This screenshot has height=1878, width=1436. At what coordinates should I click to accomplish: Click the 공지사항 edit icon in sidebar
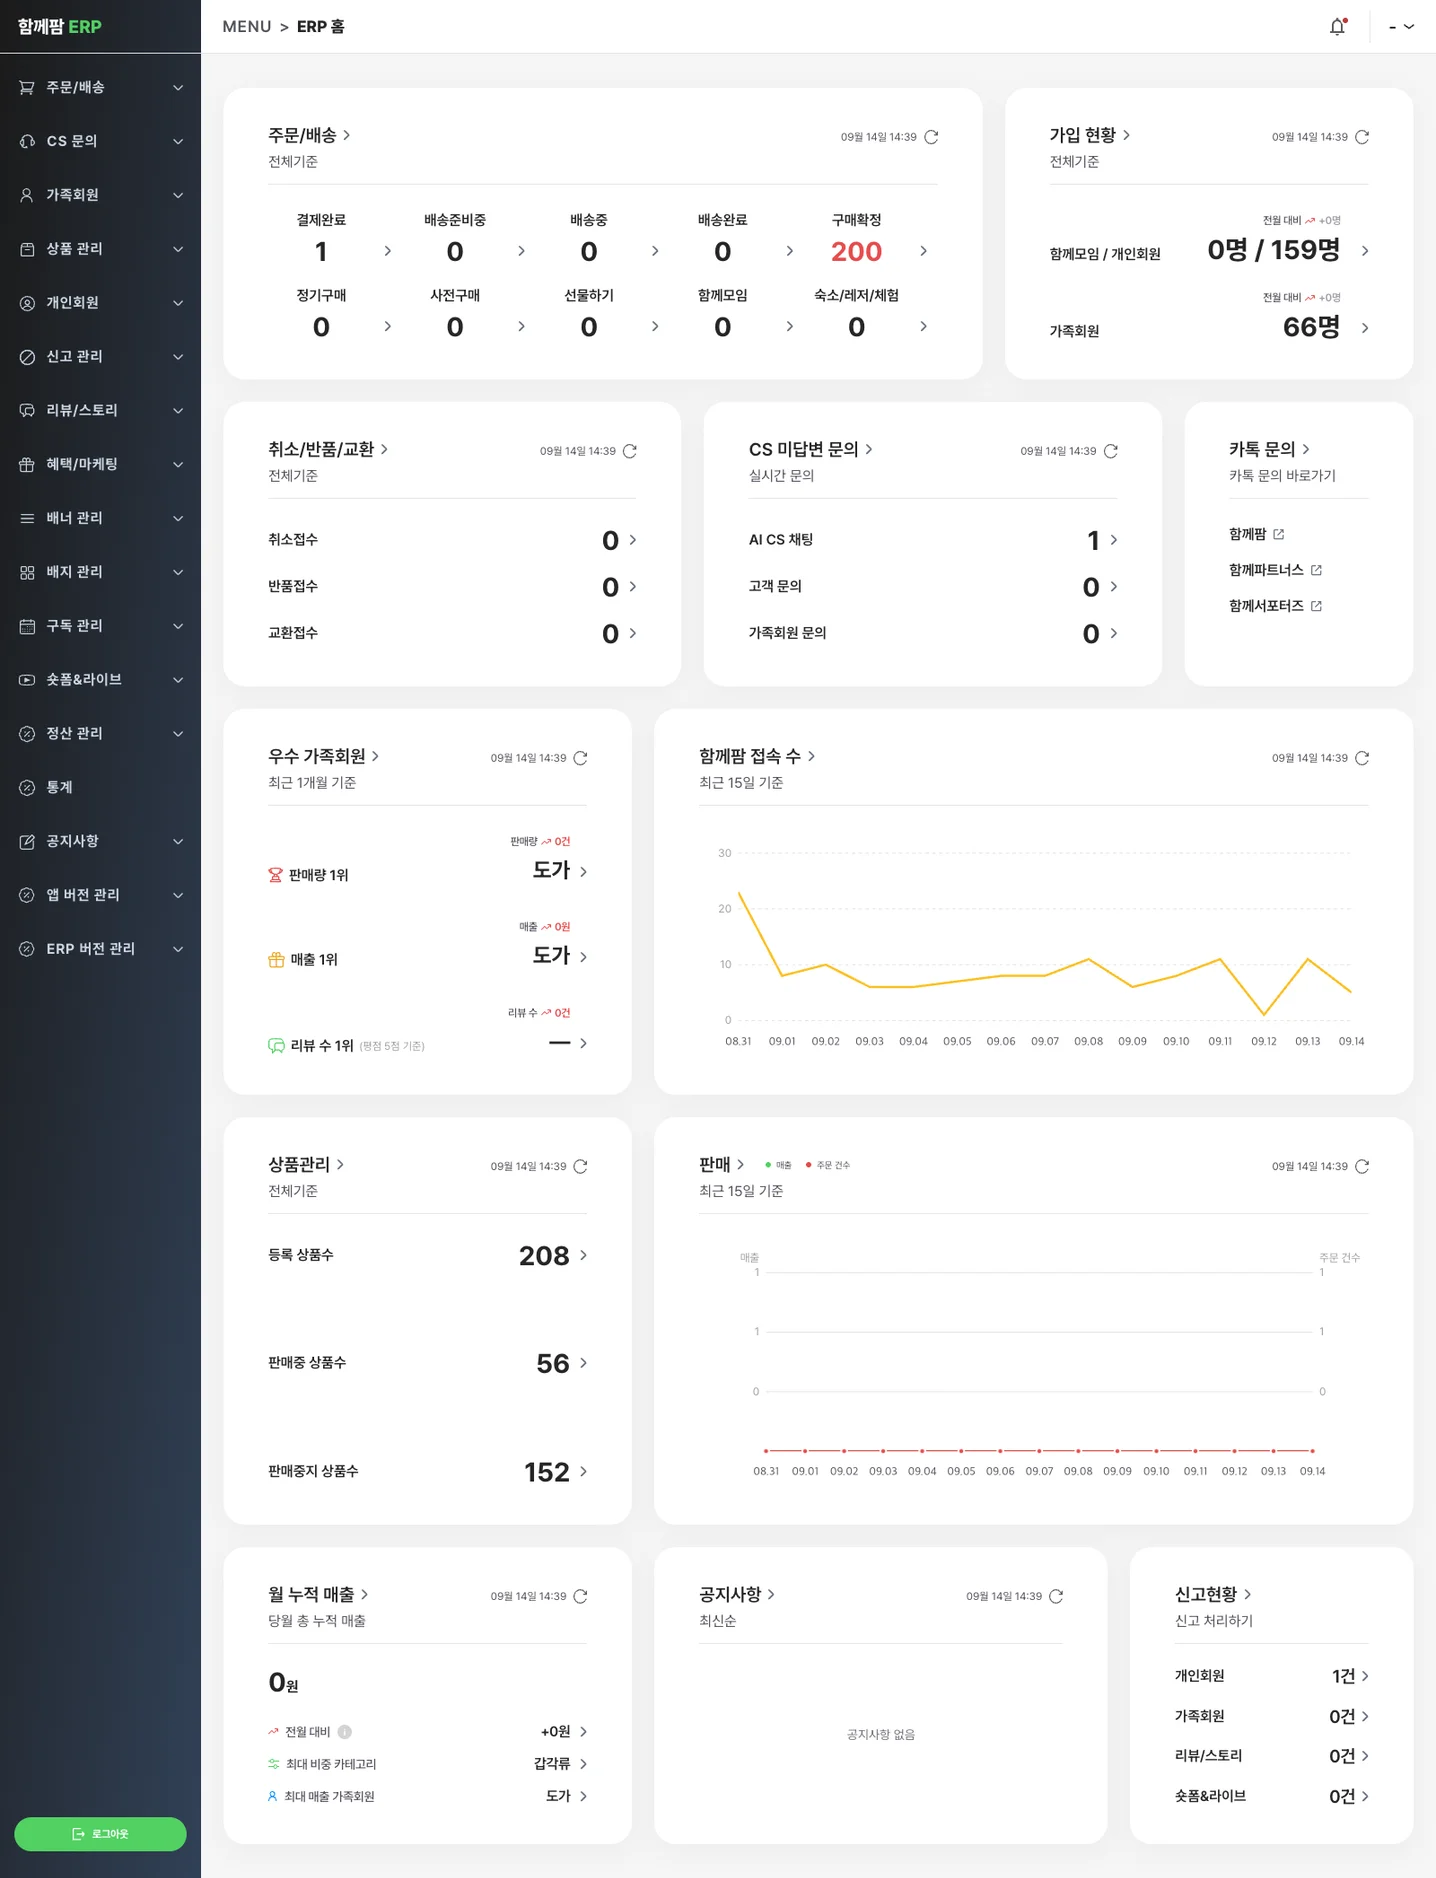coord(27,842)
